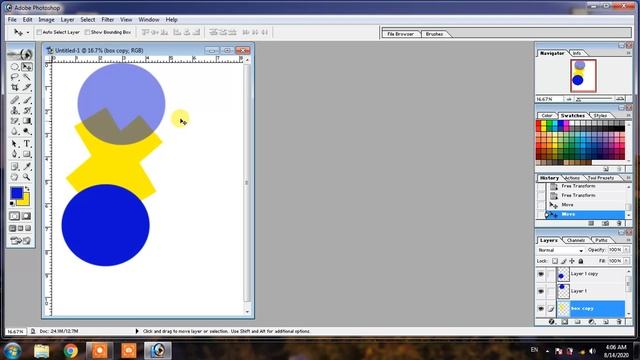Enable Auto Select Layer checkbox
This screenshot has width=640, height=360.
pos(40,32)
